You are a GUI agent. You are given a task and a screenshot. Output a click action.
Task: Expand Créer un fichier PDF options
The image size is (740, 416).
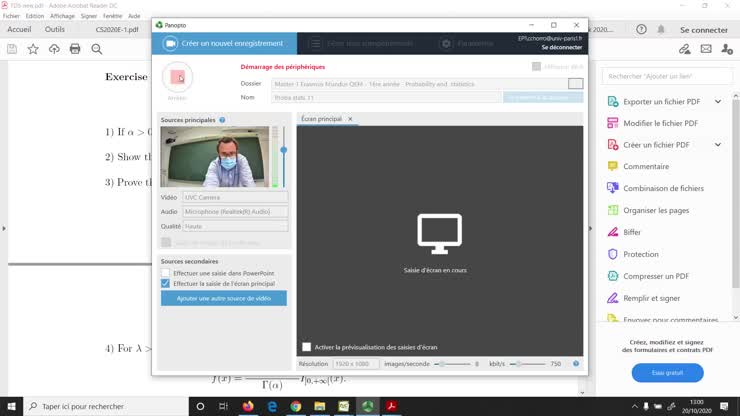pyautogui.click(x=717, y=145)
